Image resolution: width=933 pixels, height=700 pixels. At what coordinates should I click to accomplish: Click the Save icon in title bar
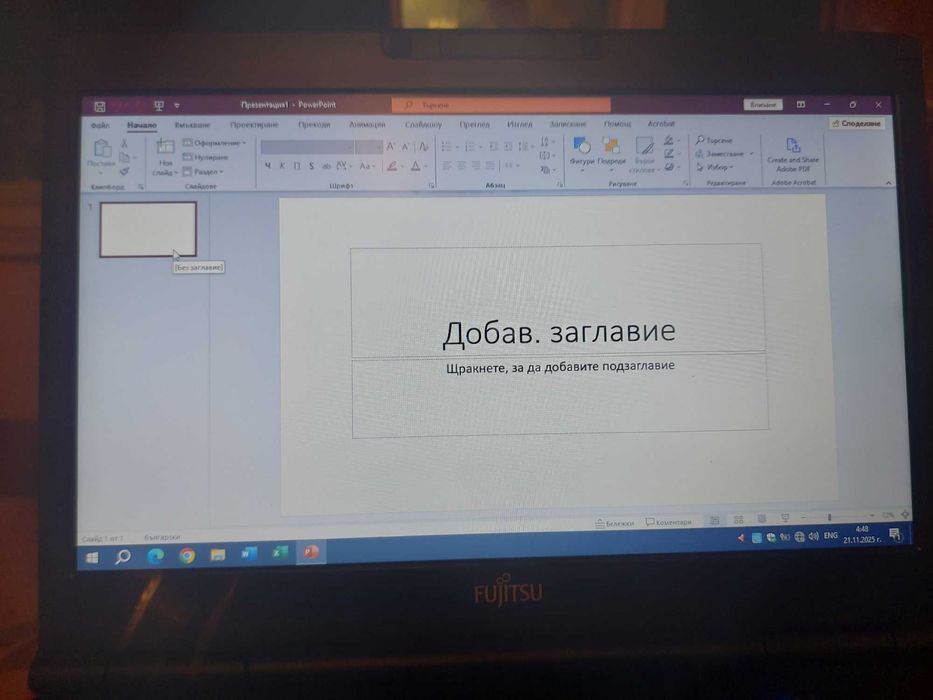[x=99, y=107]
